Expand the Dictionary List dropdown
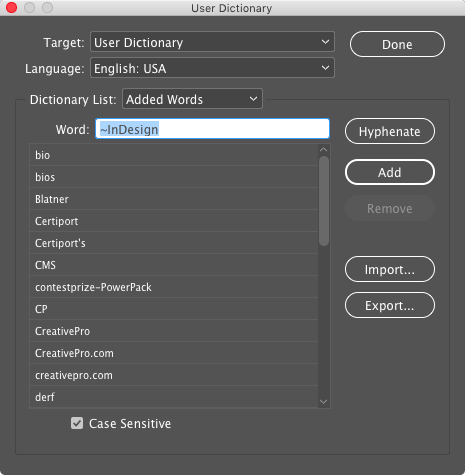465x475 pixels. pos(192,99)
